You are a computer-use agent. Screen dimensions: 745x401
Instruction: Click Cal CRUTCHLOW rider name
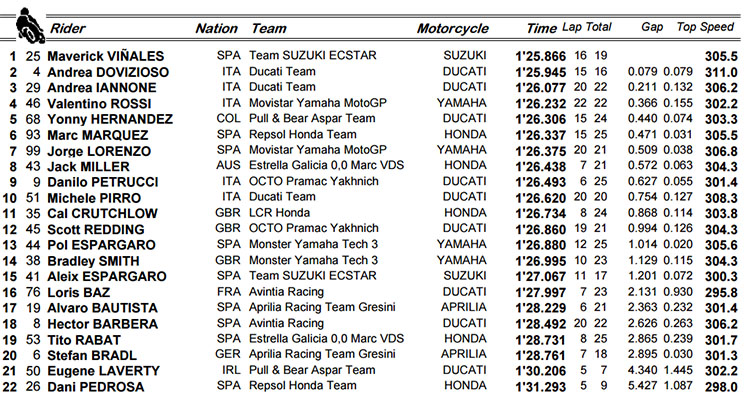tap(102, 214)
